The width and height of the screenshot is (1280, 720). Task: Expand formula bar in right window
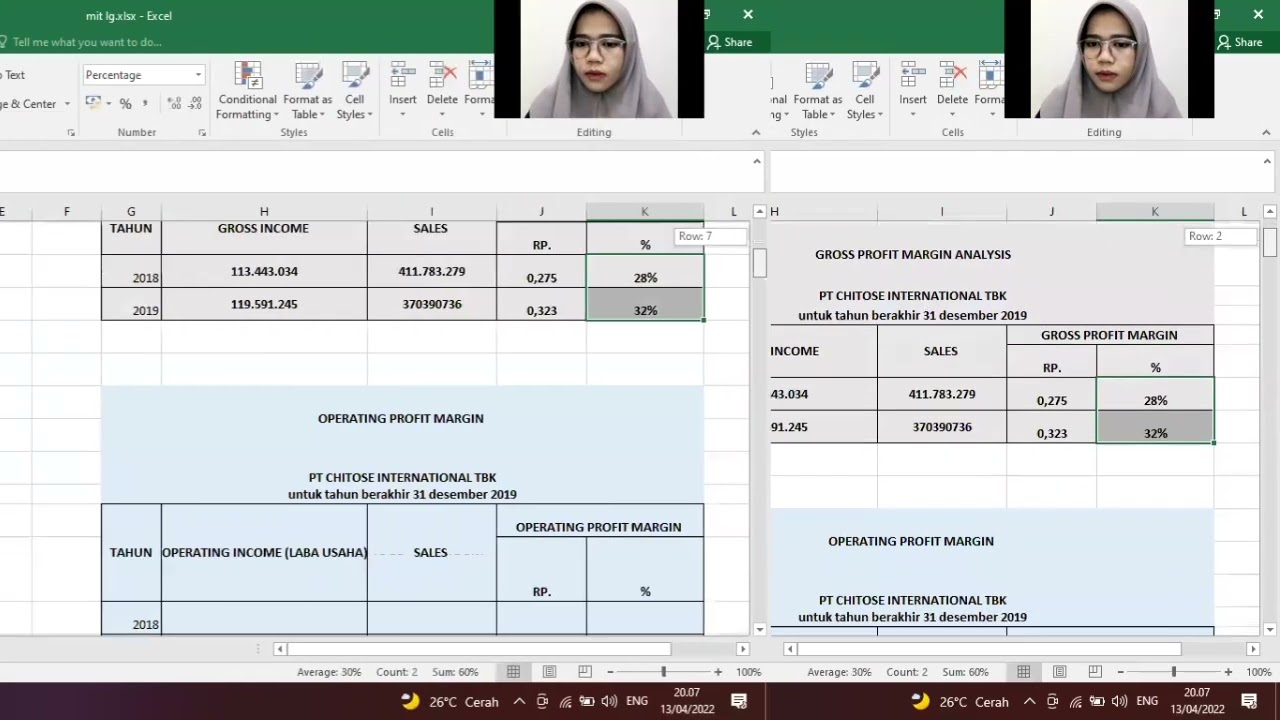tap(1266, 161)
